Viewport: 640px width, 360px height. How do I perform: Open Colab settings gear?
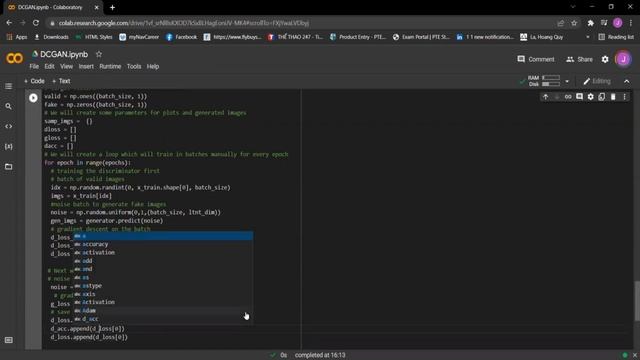[x=605, y=59]
